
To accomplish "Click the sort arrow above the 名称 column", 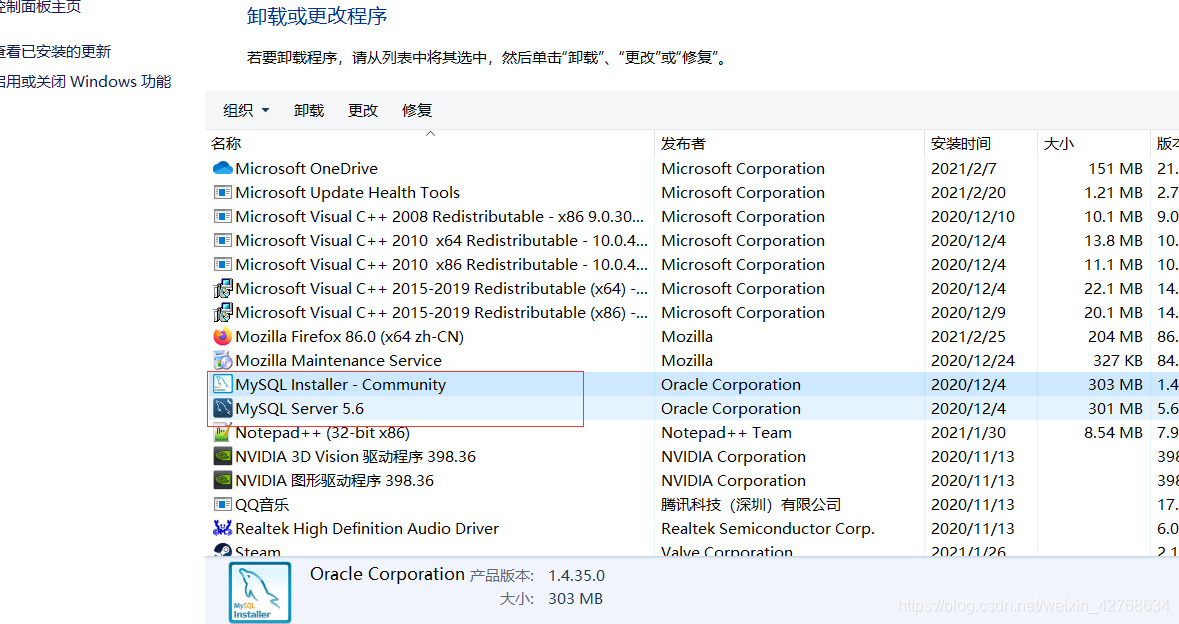I will 431,134.
